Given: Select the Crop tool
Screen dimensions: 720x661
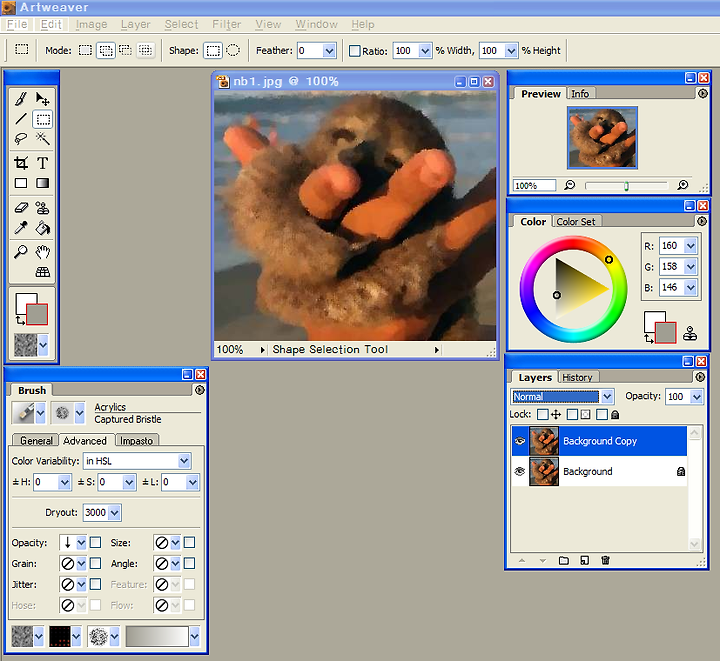Looking at the screenshot, I should [x=21, y=163].
